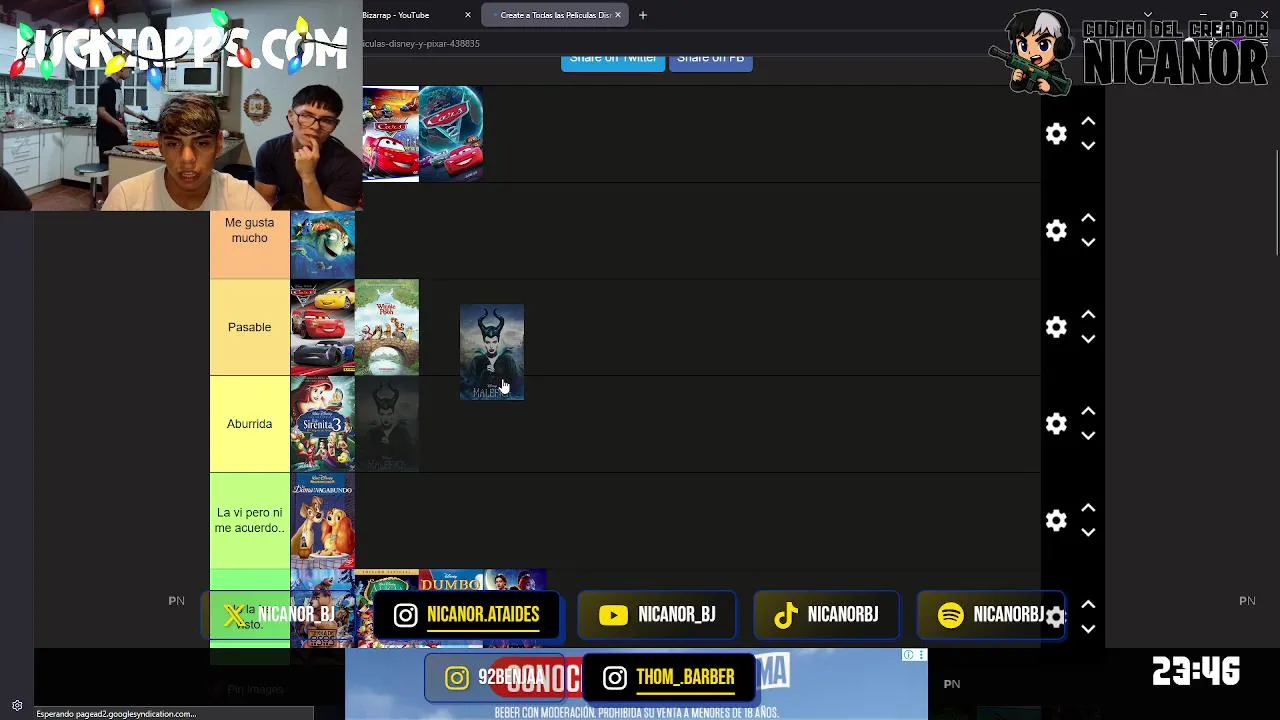Select the Cars movie poster thumbnail

[391, 134]
